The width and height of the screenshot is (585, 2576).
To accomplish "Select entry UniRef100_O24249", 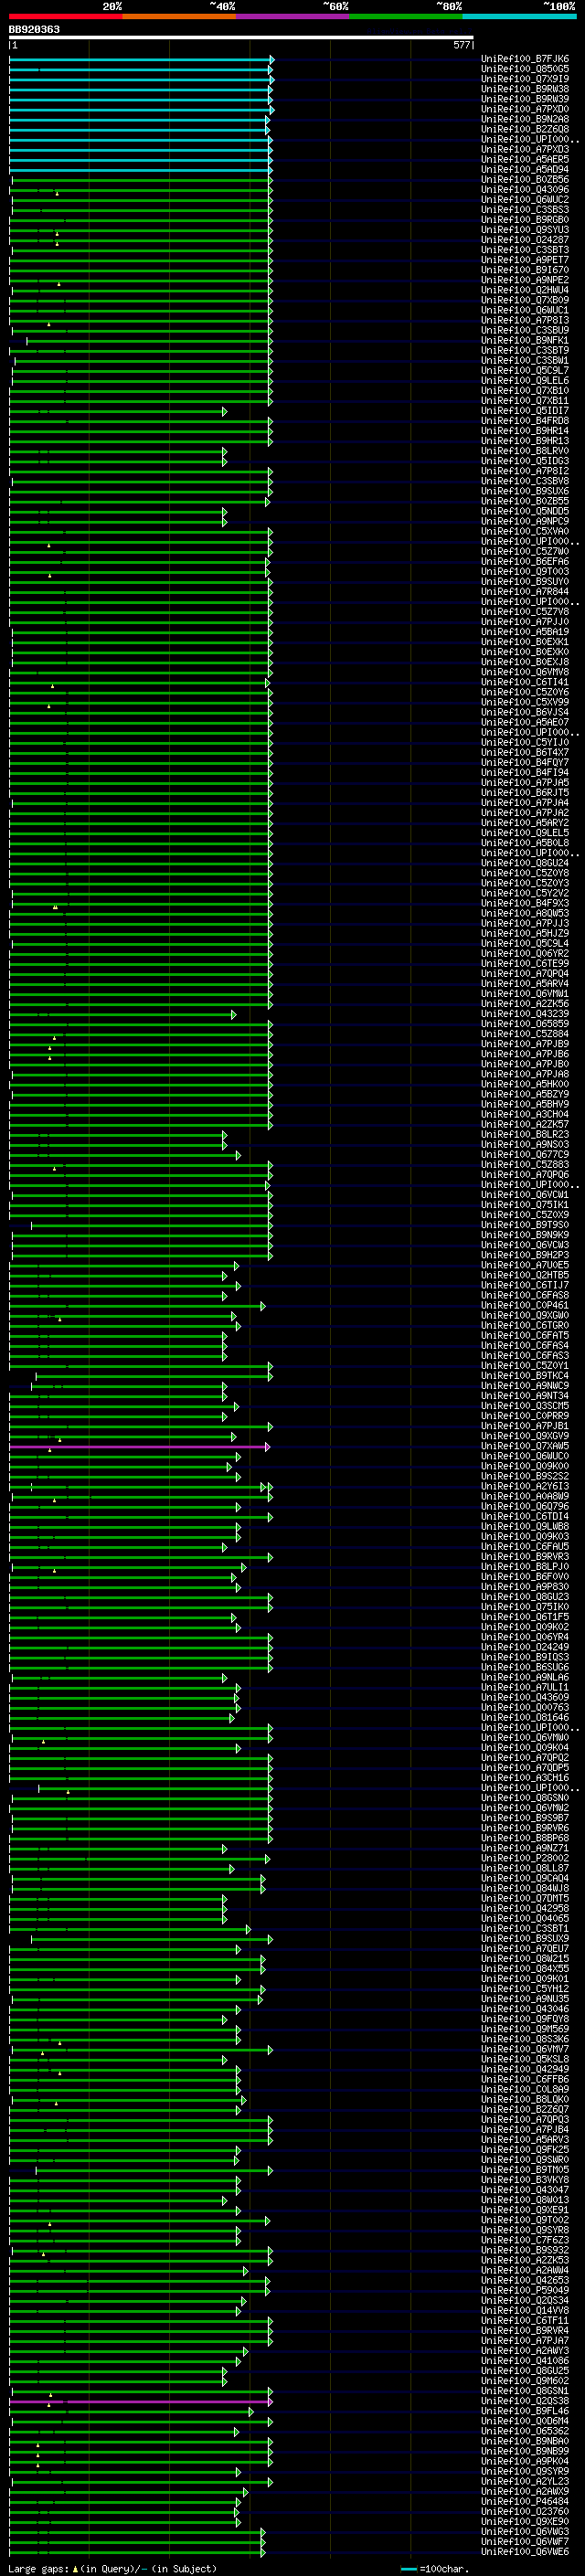I will tap(525, 1646).
